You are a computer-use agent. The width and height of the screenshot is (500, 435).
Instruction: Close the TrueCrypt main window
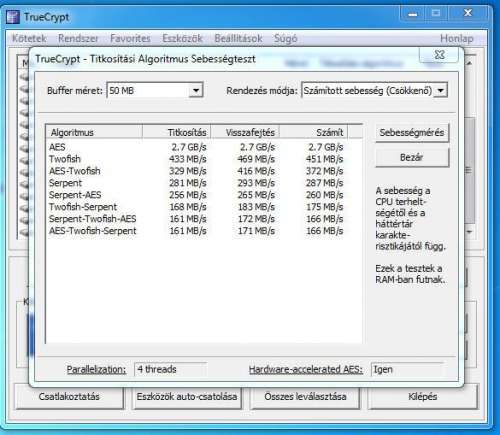(468, 14)
